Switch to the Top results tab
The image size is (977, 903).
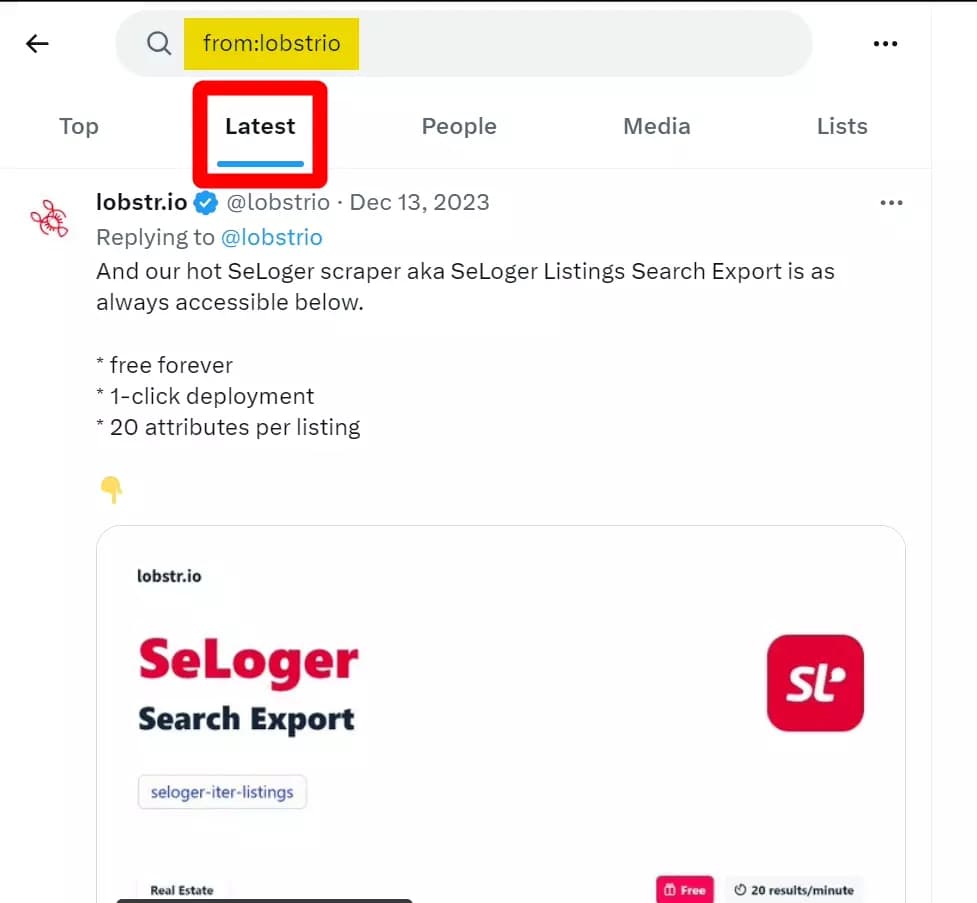pyautogui.click(x=79, y=126)
